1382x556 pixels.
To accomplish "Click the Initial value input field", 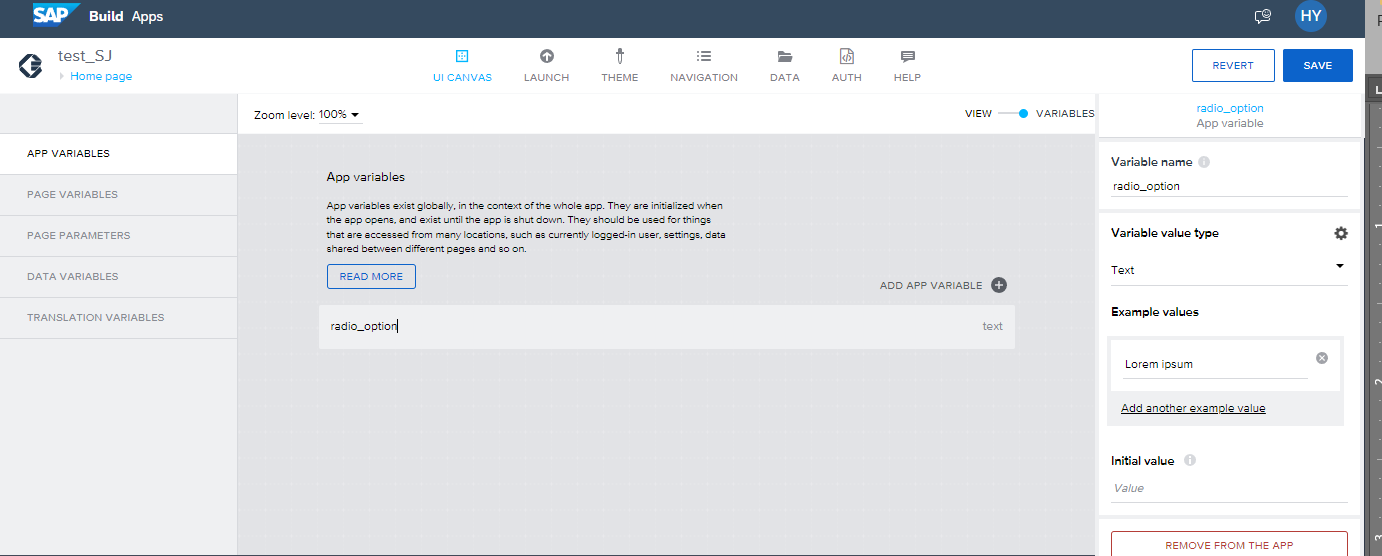I will (x=1228, y=489).
